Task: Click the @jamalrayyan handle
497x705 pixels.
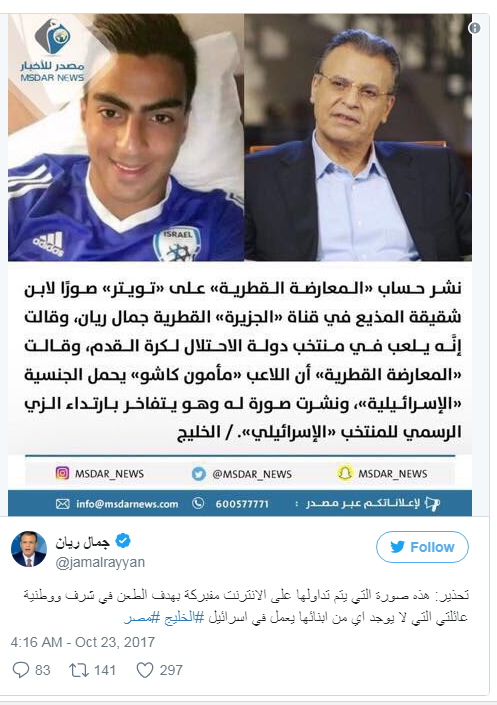Action: tap(100, 562)
